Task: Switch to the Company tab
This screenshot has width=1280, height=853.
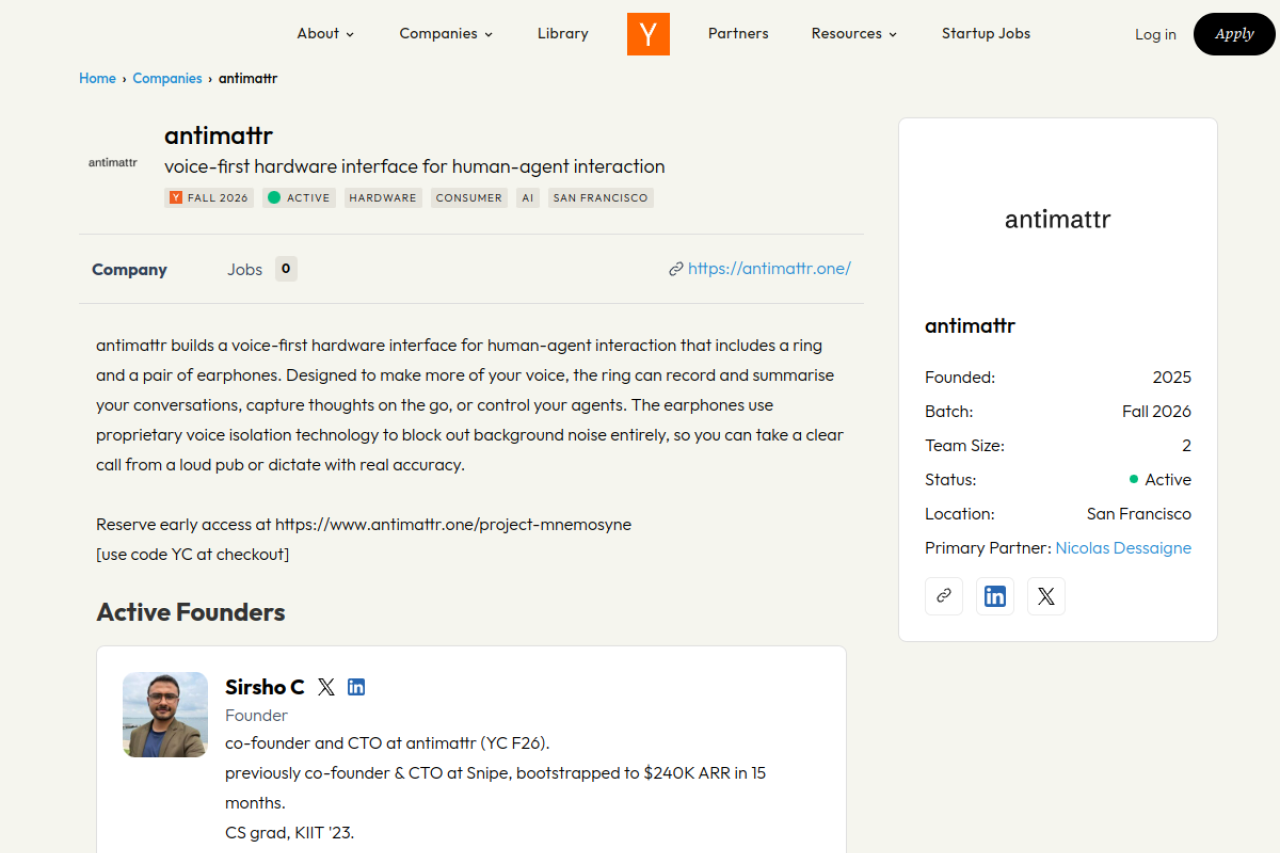Action: point(130,269)
